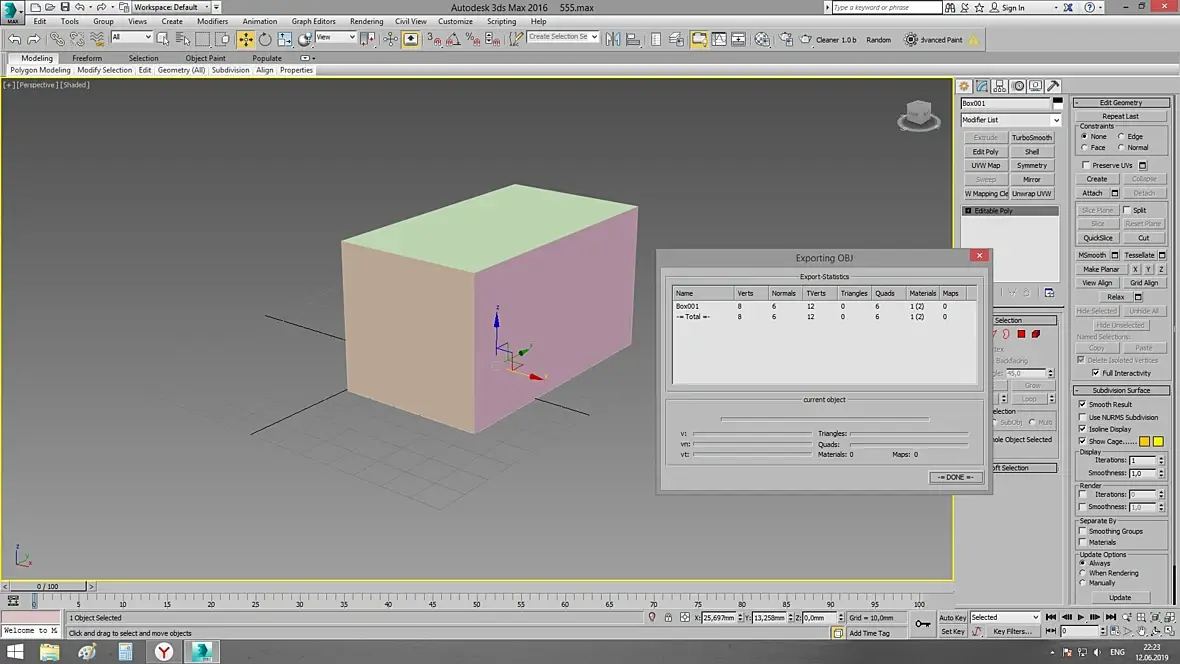Click the object color swatch beside Box001
Image resolution: width=1180 pixels, height=664 pixels.
pyautogui.click(x=1057, y=103)
